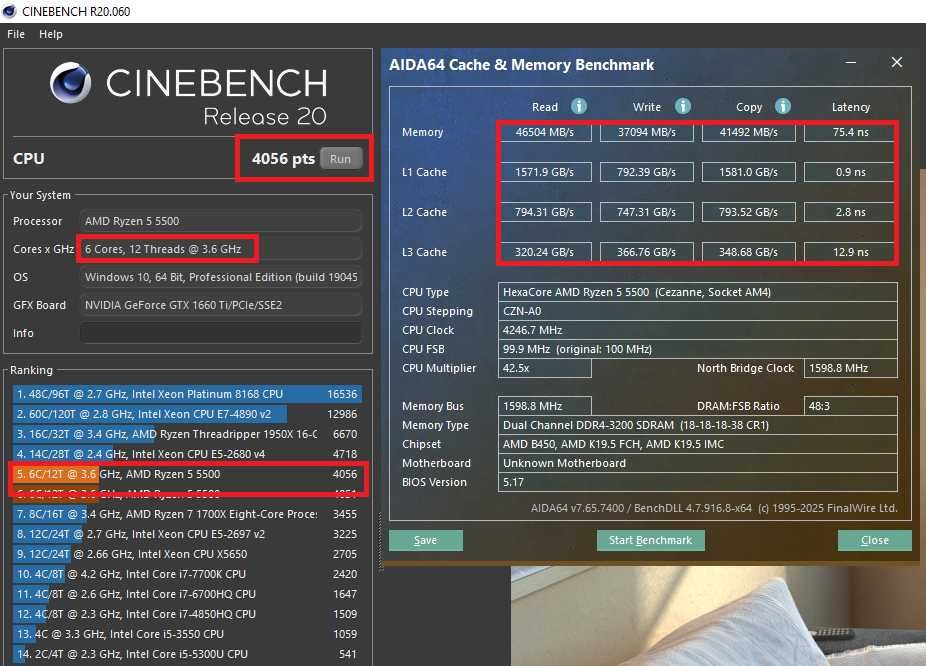926x666 pixels.
Task: Select ranking row Core i5-3550 CPU
Action: click(187, 634)
